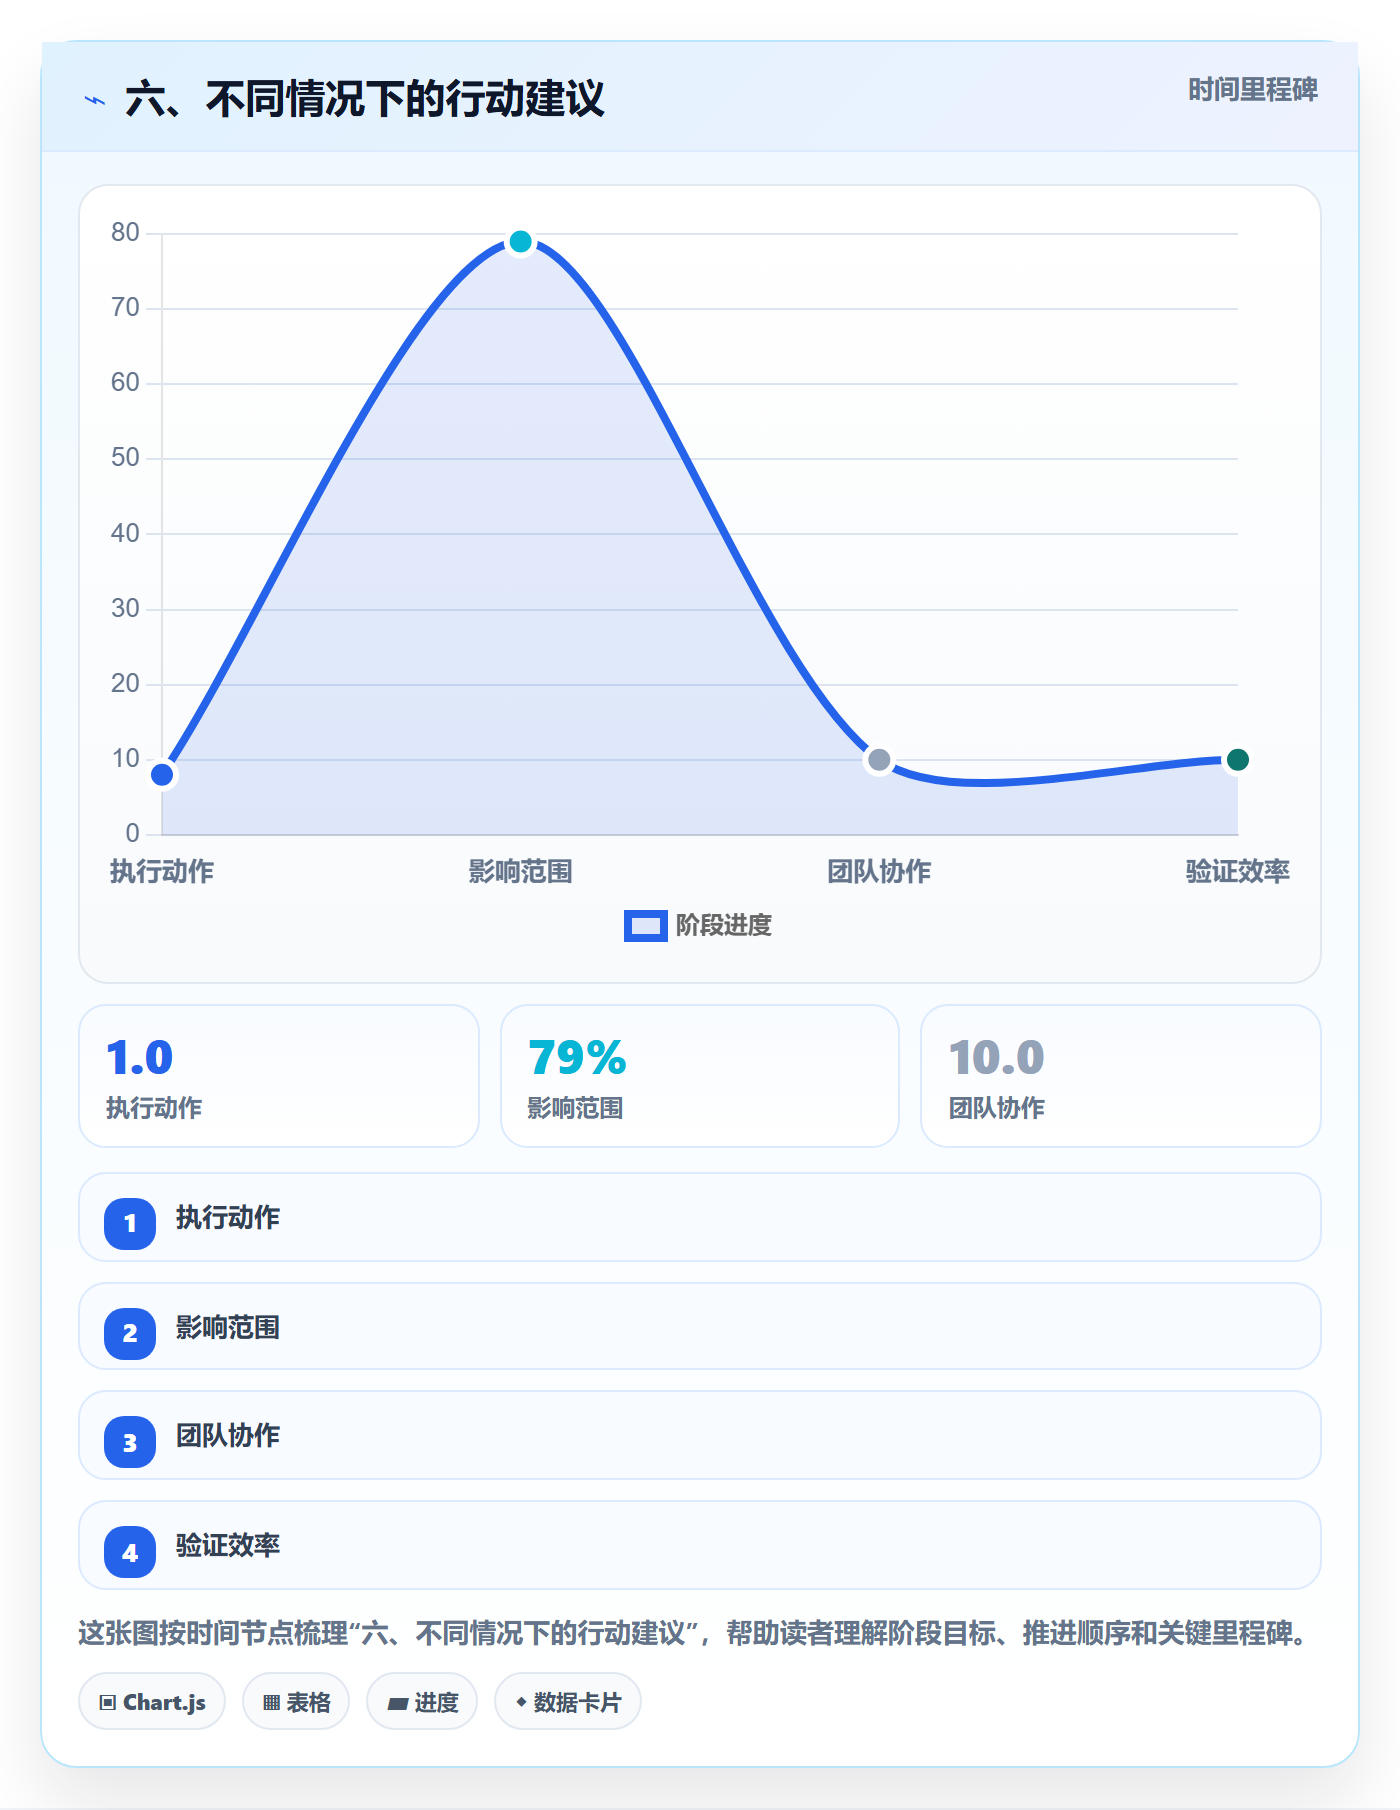1400x1810 pixels.
Task: Click the lightning bolt icon beside the title
Action: pos(95,101)
